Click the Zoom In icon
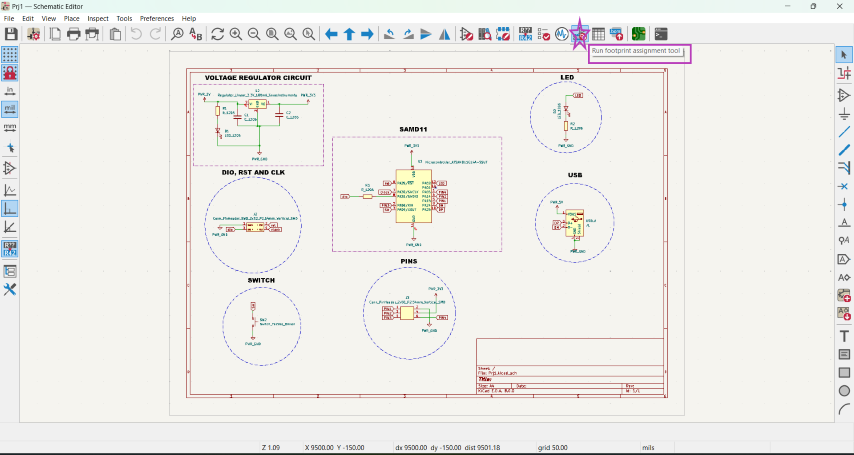The height and width of the screenshot is (455, 854). click(235, 34)
